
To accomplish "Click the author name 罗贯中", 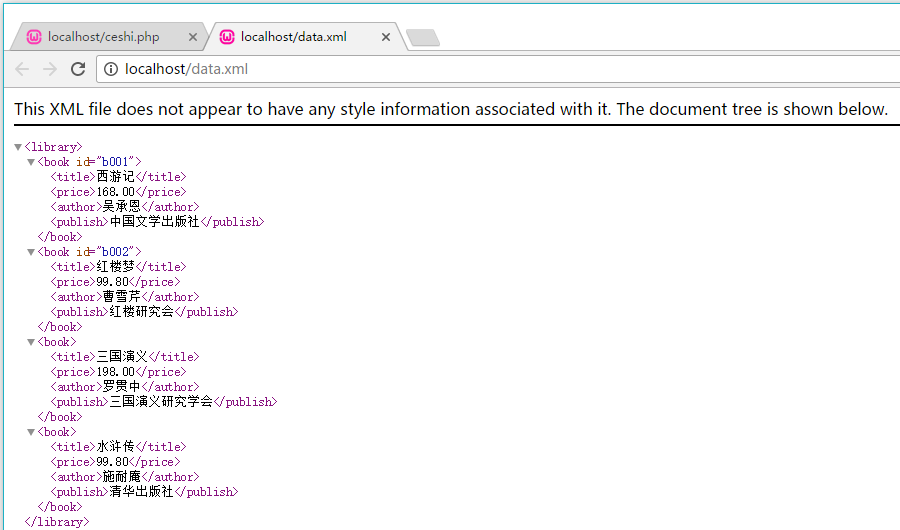I will [x=122, y=387].
